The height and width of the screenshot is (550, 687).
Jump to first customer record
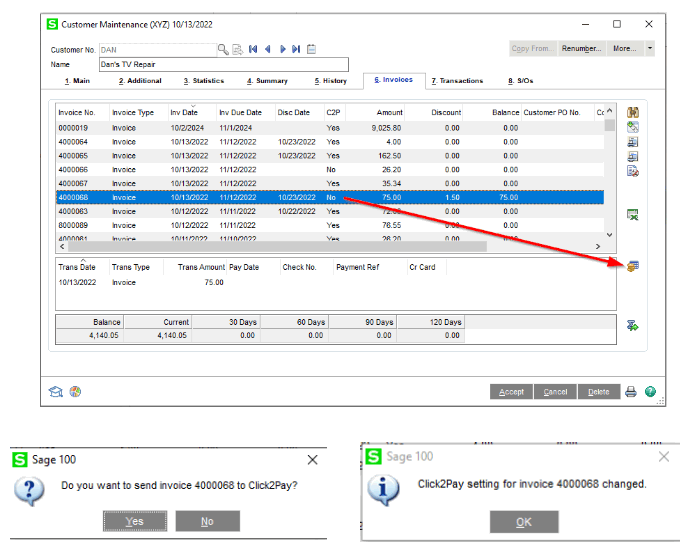253,49
